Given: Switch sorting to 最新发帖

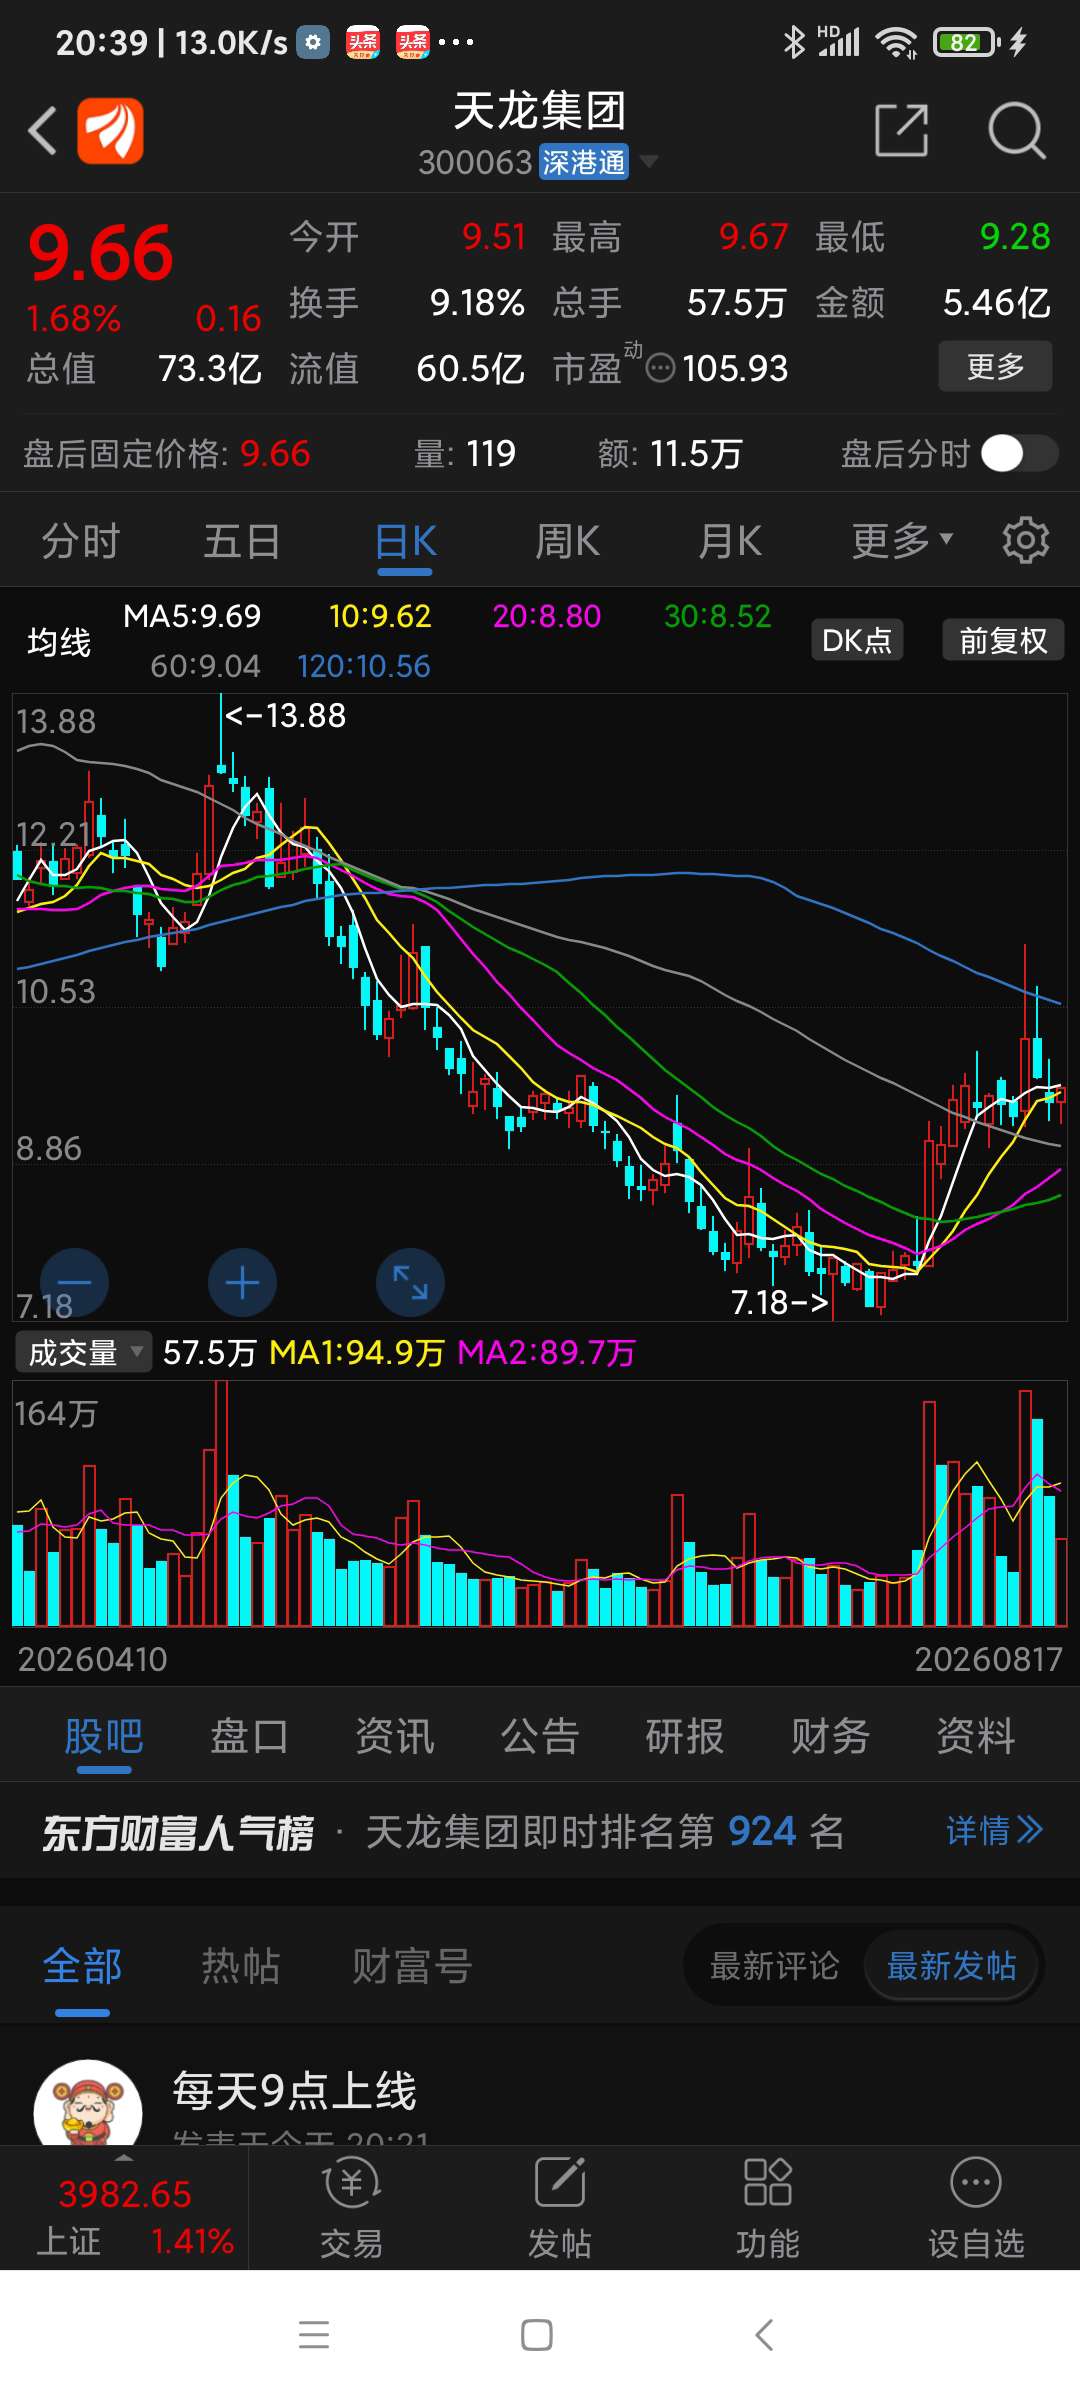Looking at the screenshot, I should [951, 1966].
